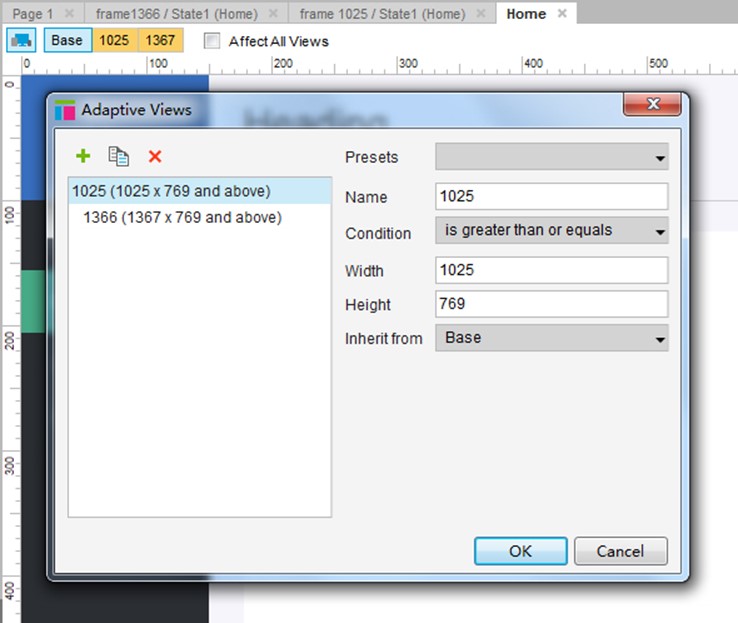Select the Home tab

coord(526,14)
